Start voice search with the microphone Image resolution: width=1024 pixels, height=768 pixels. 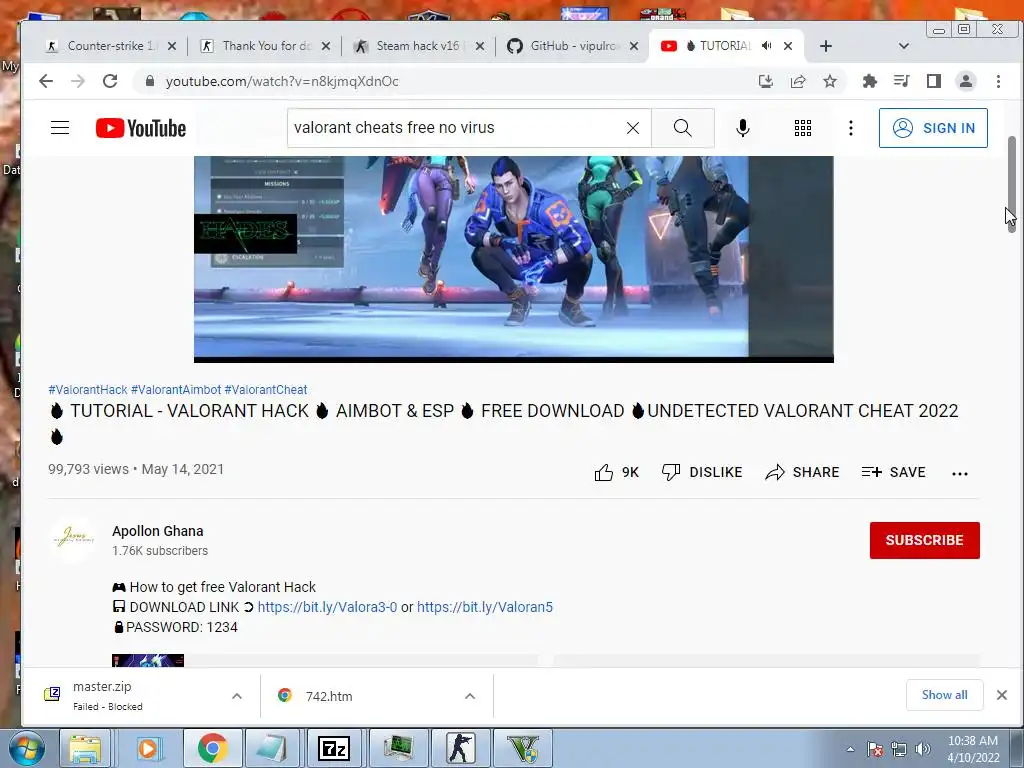pyautogui.click(x=743, y=128)
